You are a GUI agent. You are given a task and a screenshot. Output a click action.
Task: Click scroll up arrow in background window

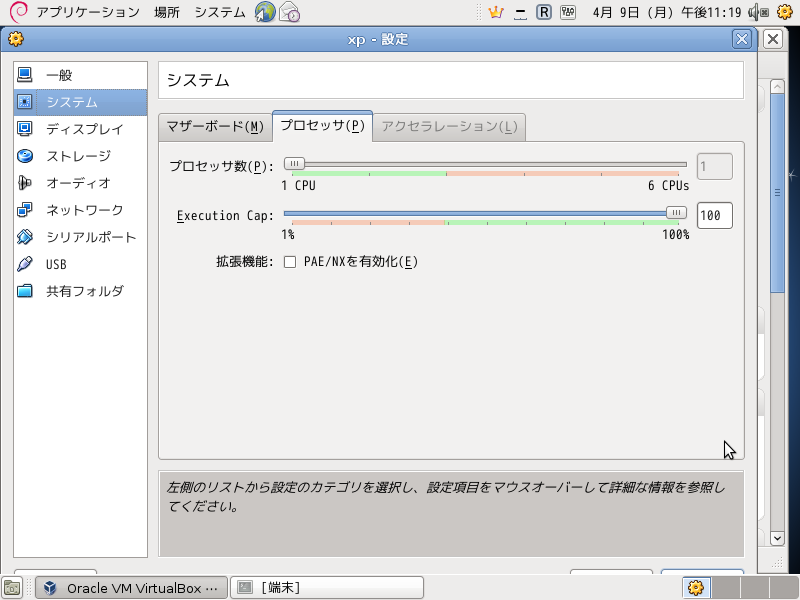(x=777, y=87)
